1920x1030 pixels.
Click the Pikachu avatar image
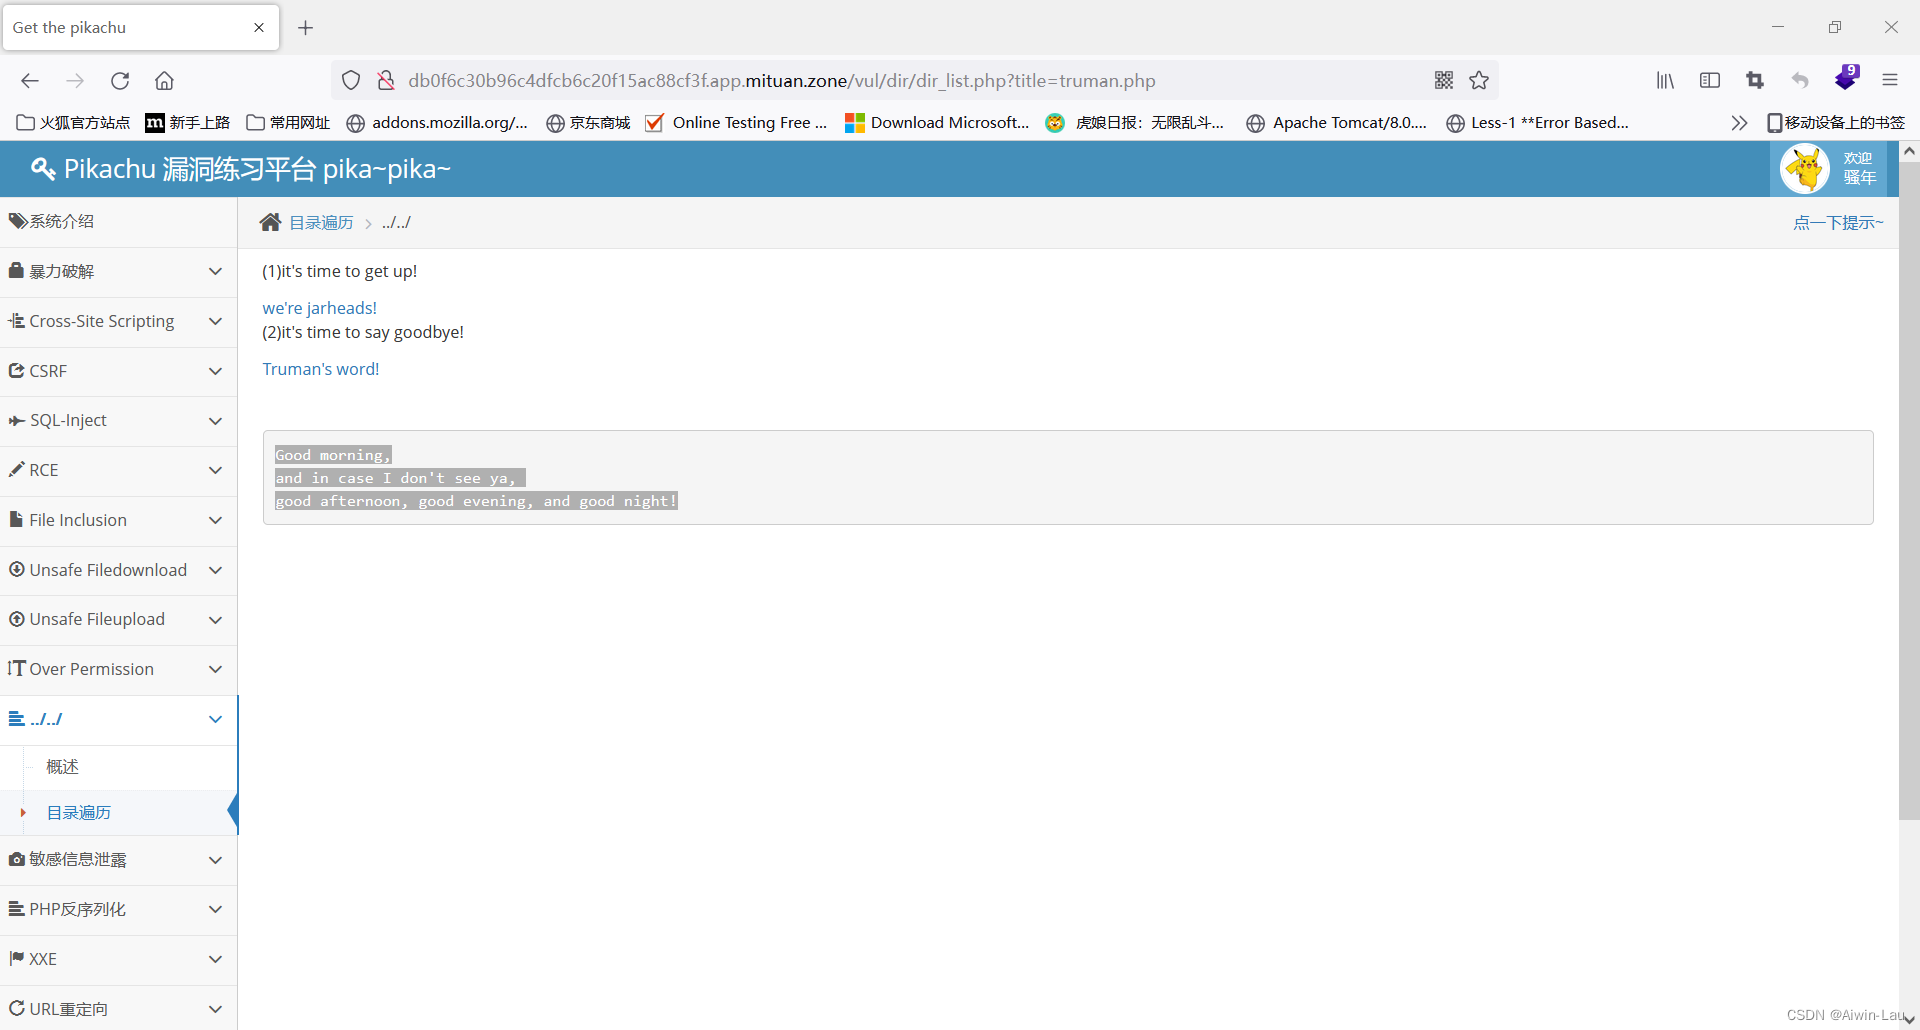tap(1805, 169)
